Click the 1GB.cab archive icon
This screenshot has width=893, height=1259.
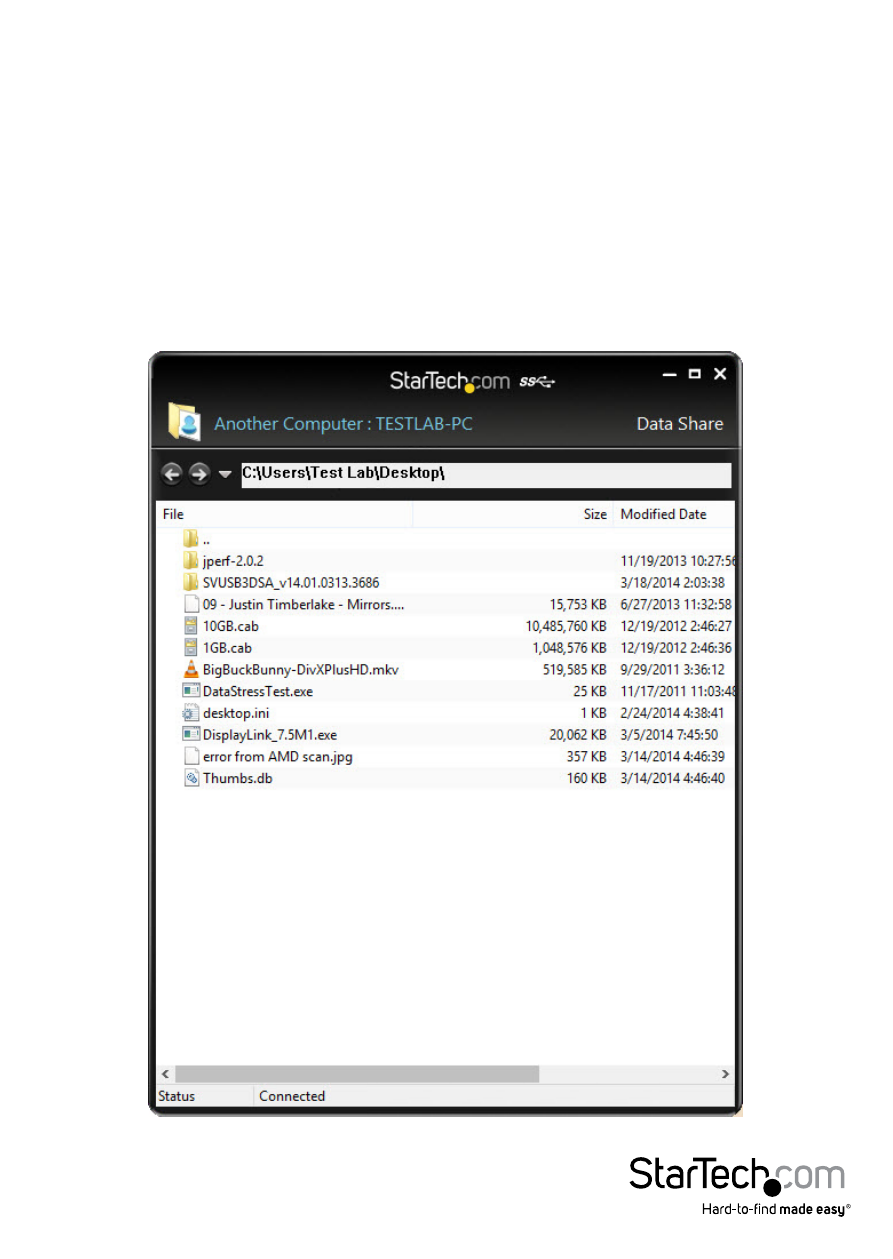pyautogui.click(x=191, y=647)
